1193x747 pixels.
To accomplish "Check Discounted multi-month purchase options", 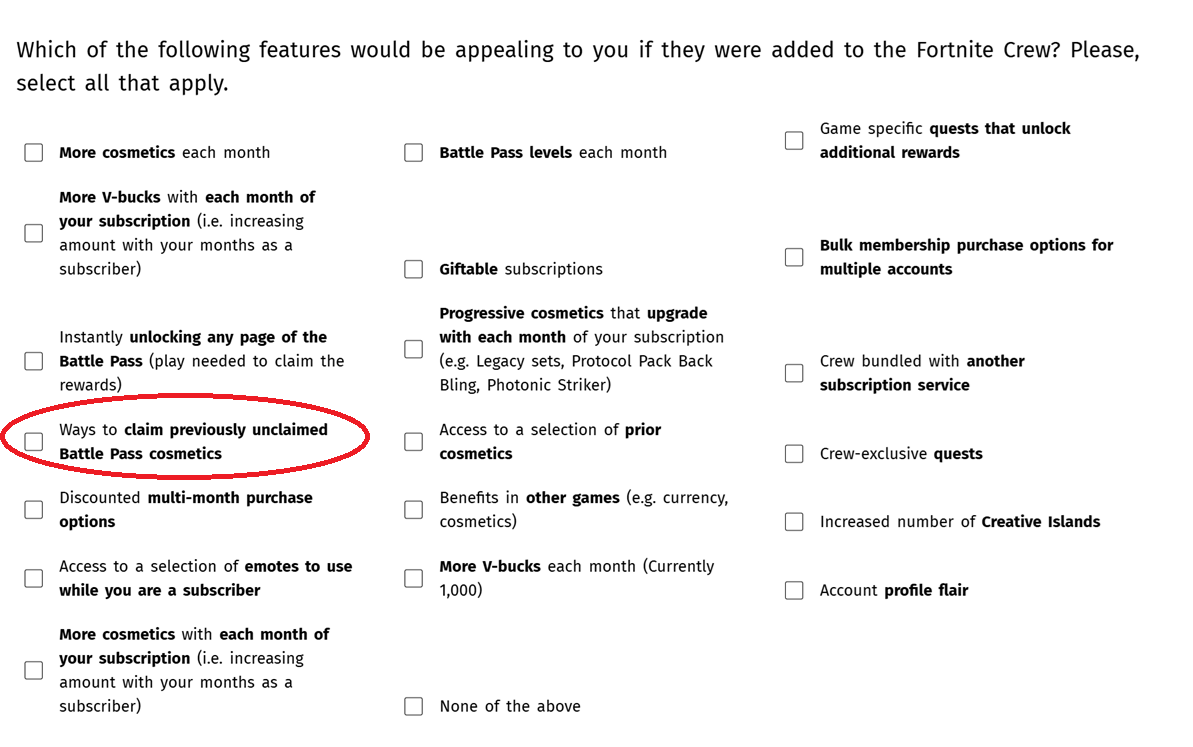I will pos(33,509).
